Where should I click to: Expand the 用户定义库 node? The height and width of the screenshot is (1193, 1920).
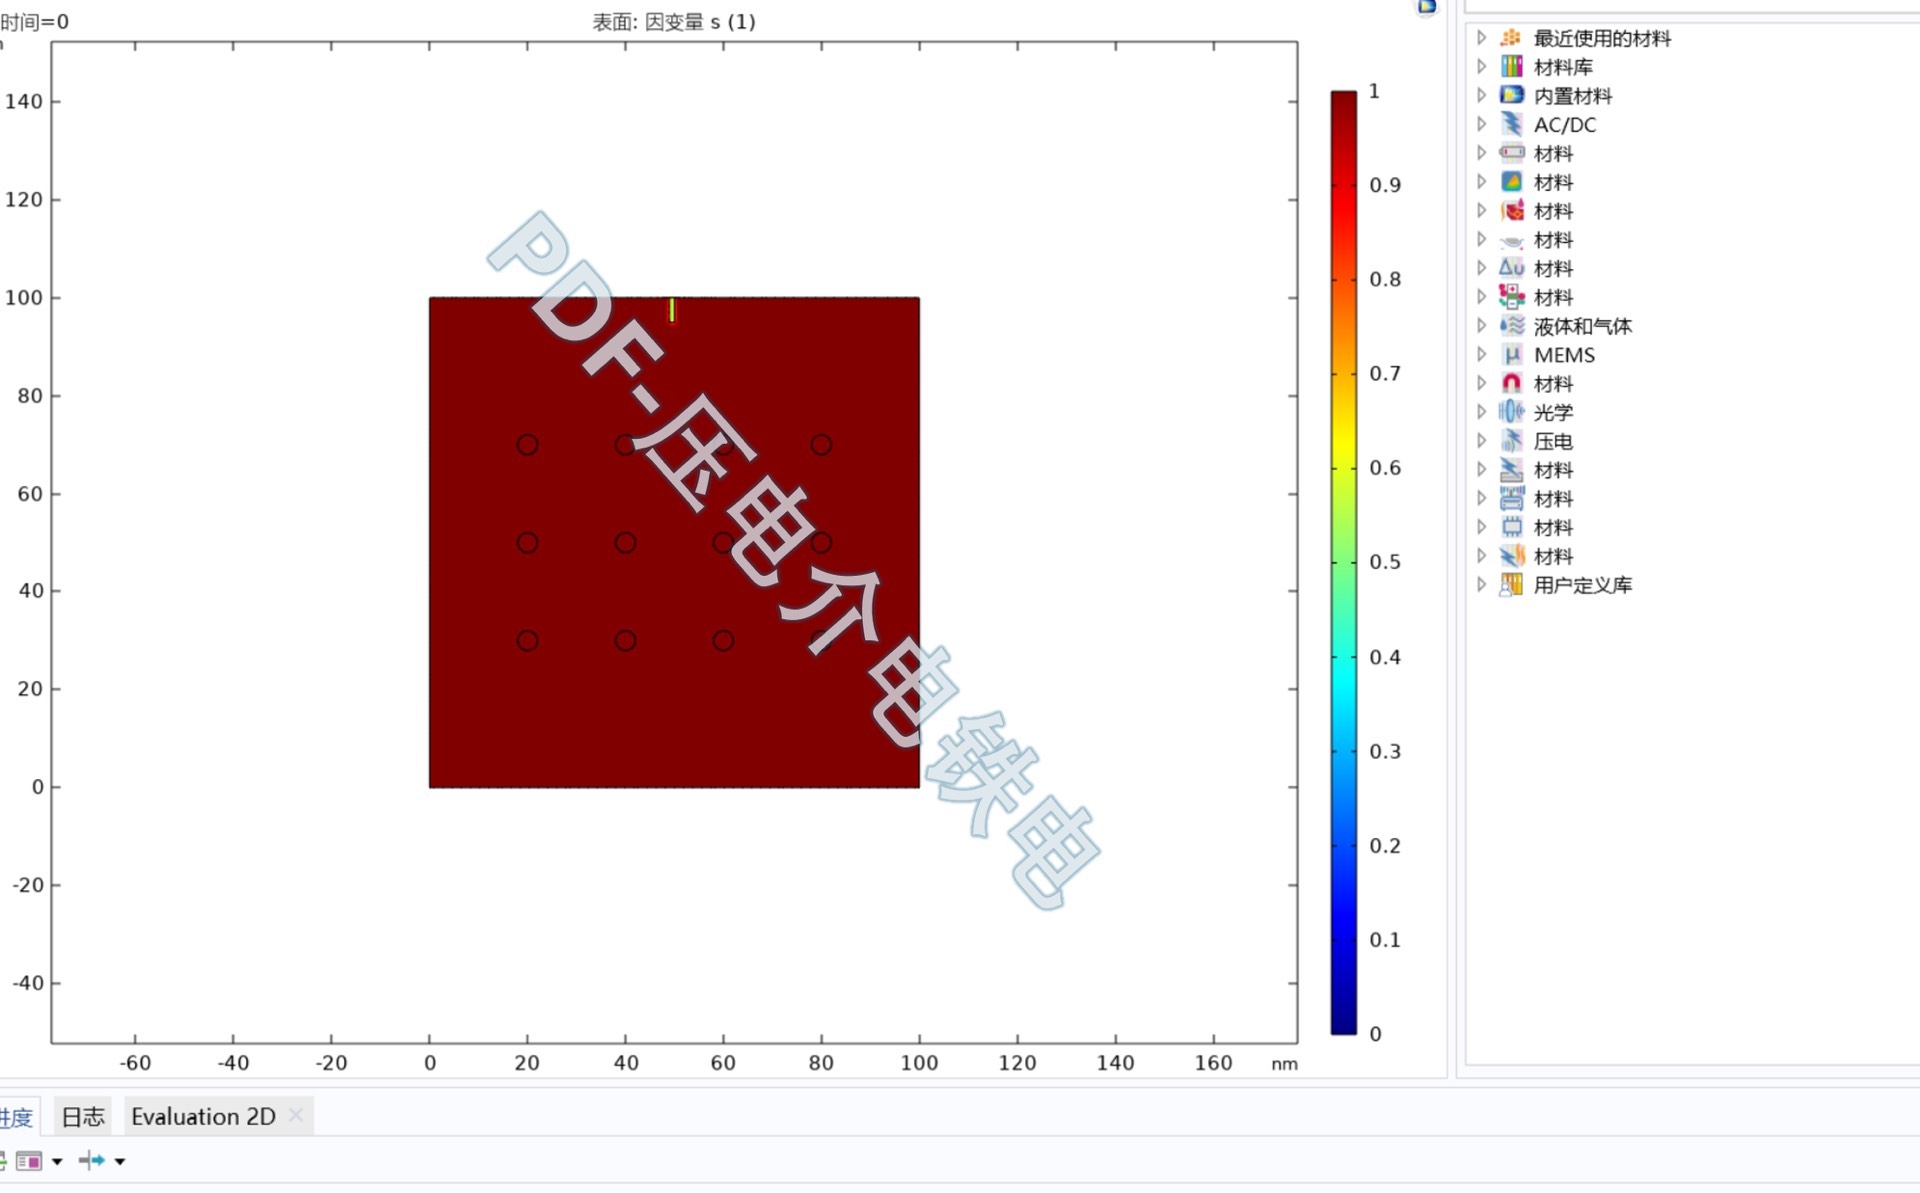click(x=1482, y=585)
